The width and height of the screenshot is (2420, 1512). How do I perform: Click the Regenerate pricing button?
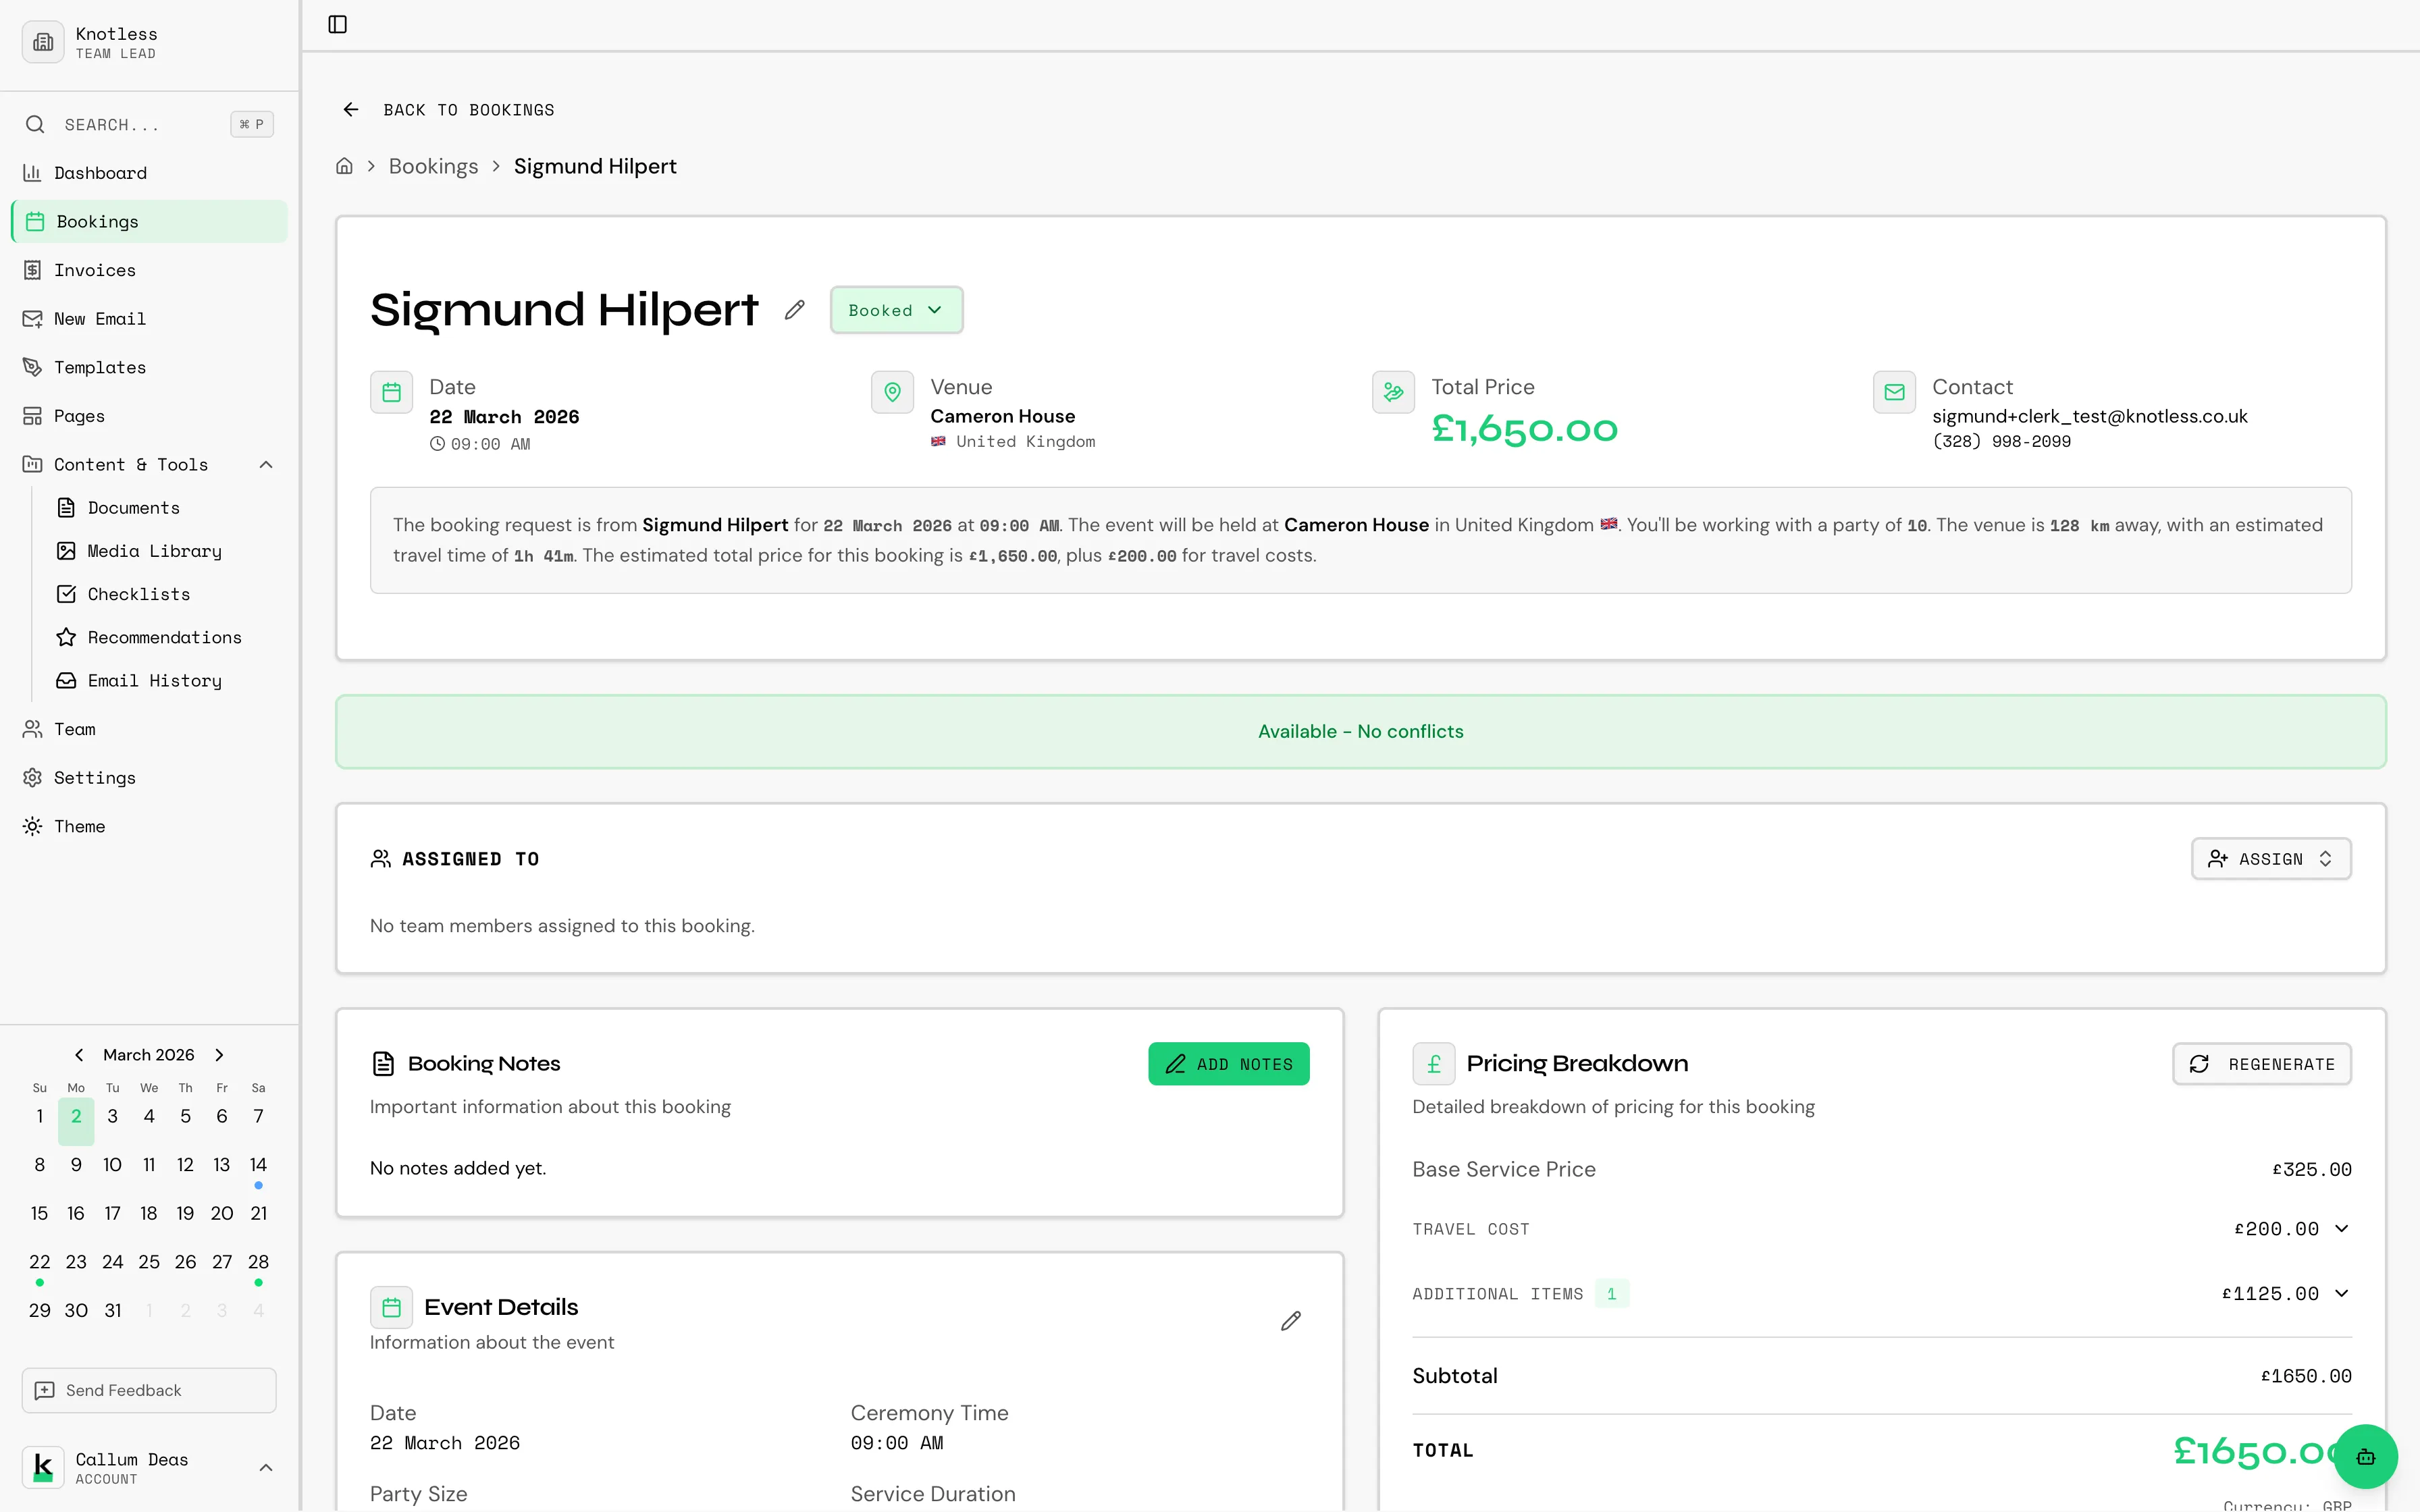(x=2262, y=1063)
